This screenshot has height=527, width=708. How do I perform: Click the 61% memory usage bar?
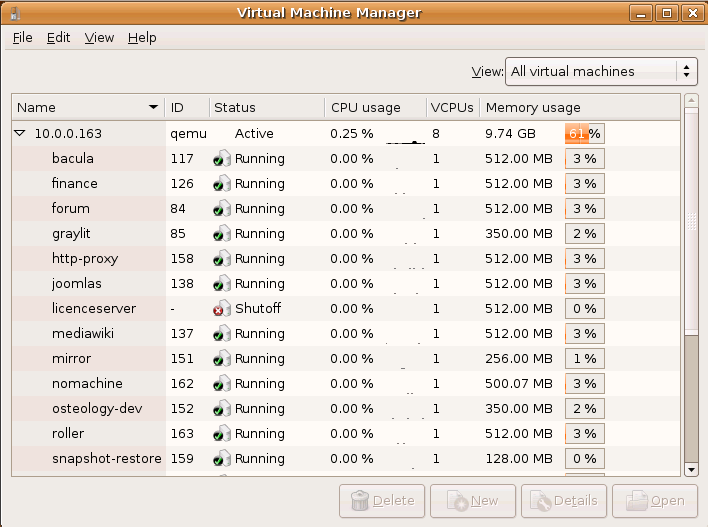tap(584, 133)
